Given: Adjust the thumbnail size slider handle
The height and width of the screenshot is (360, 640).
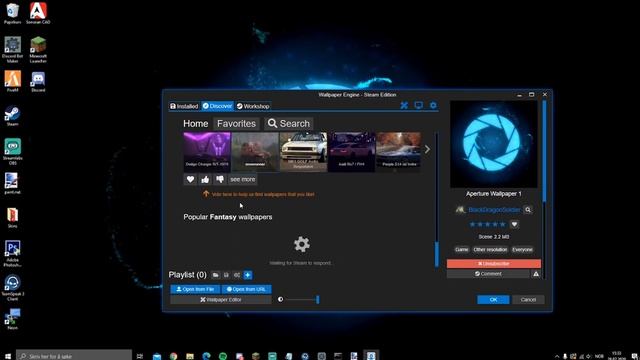Looking at the screenshot, I should (x=318, y=300).
